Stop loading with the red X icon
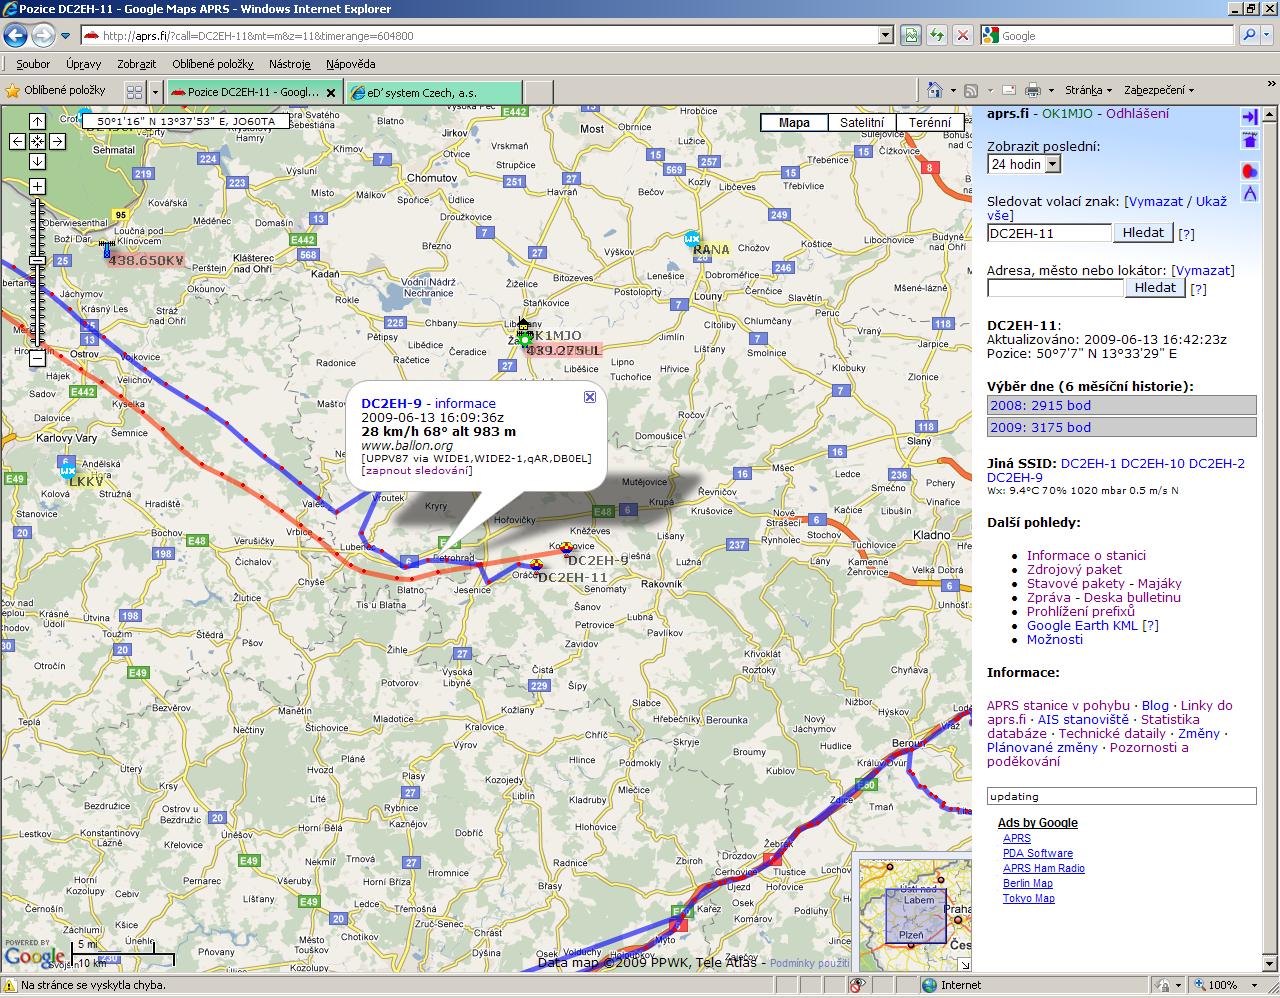The image size is (1280, 998). pyautogui.click(x=962, y=35)
